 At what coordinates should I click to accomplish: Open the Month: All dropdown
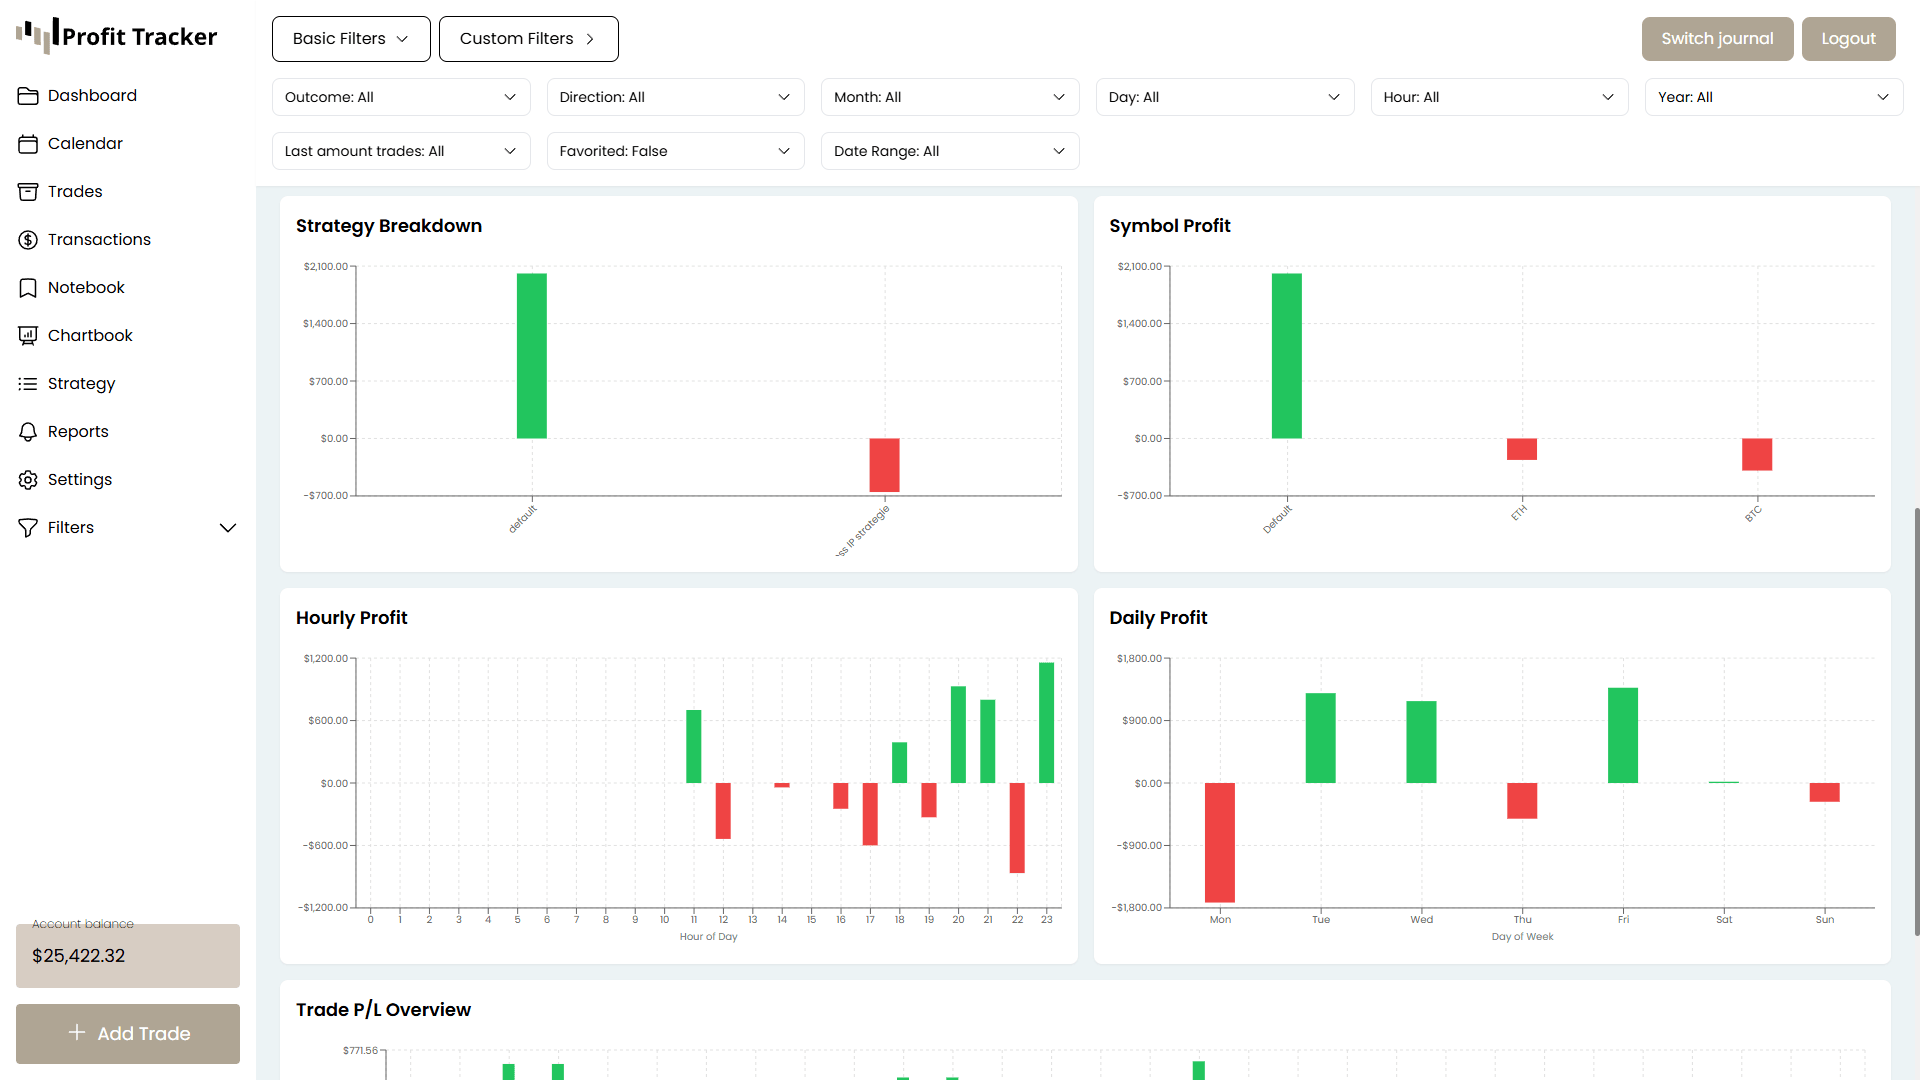click(x=949, y=97)
